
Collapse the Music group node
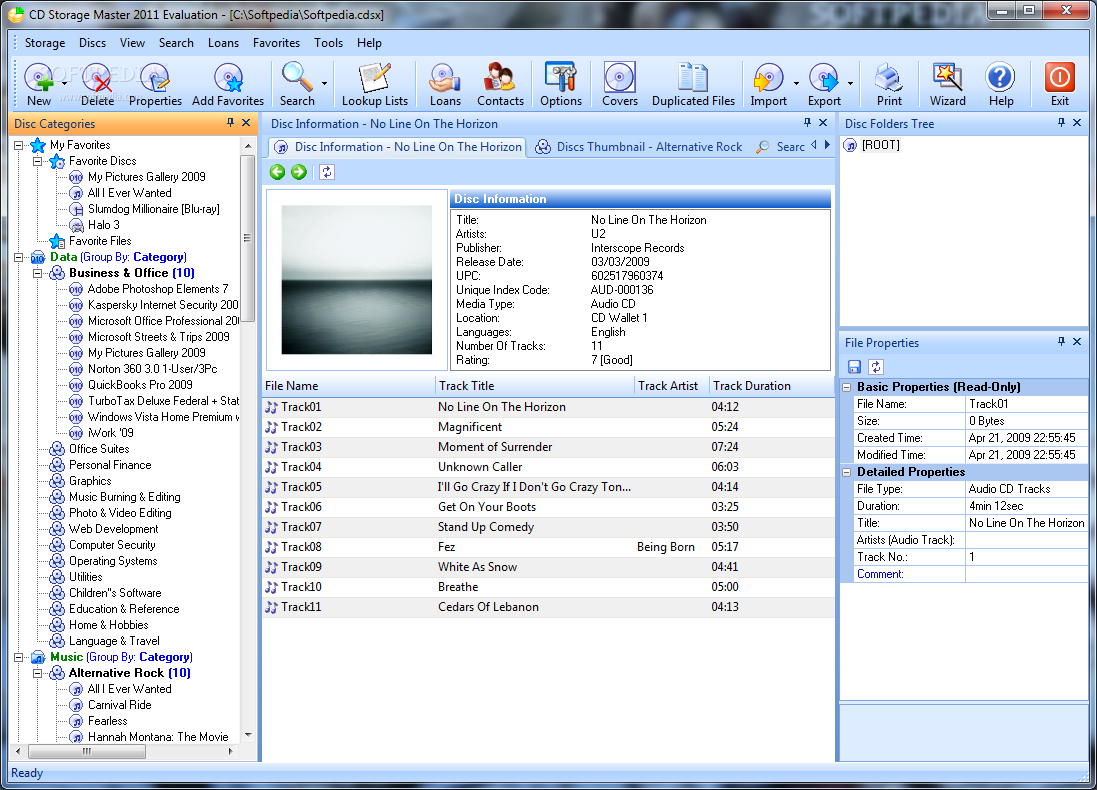pos(19,658)
